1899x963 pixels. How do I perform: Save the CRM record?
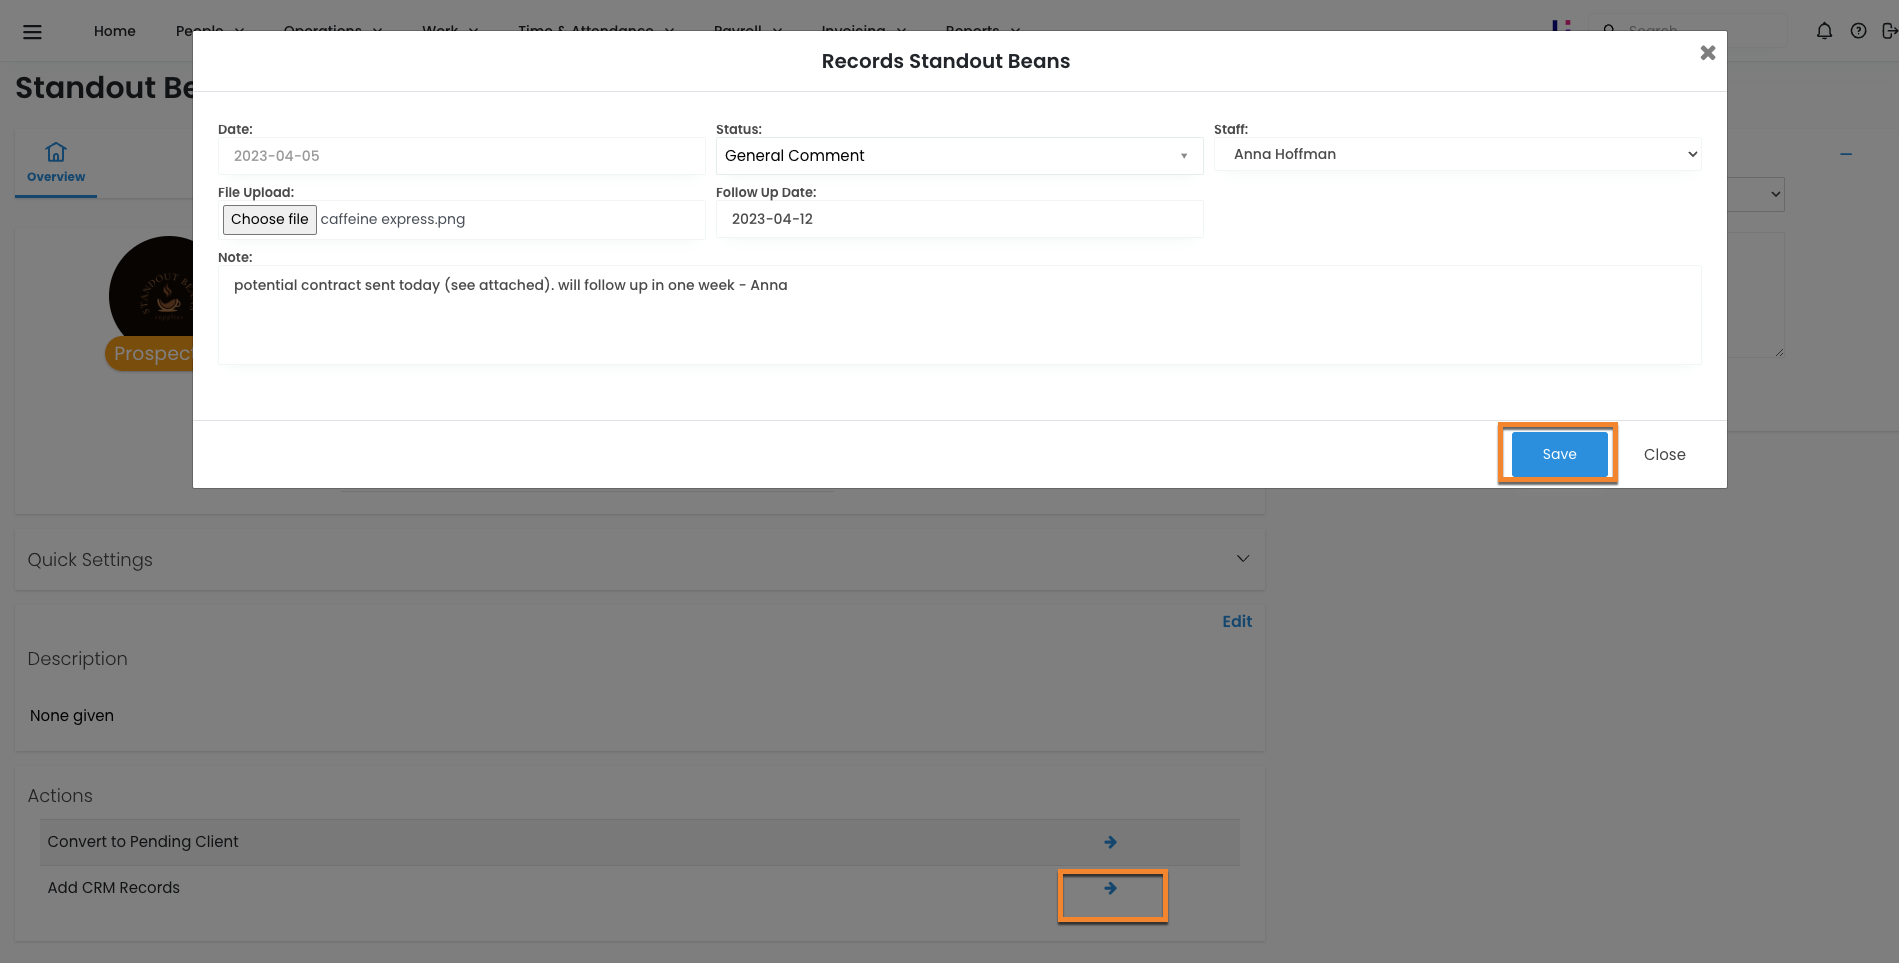pos(1558,454)
